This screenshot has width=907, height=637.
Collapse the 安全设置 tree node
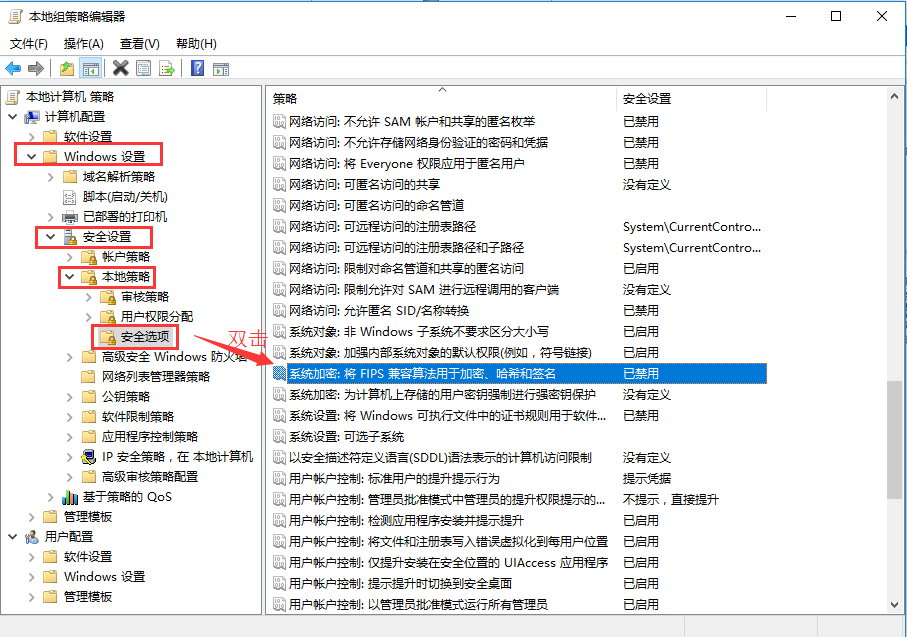coord(50,237)
